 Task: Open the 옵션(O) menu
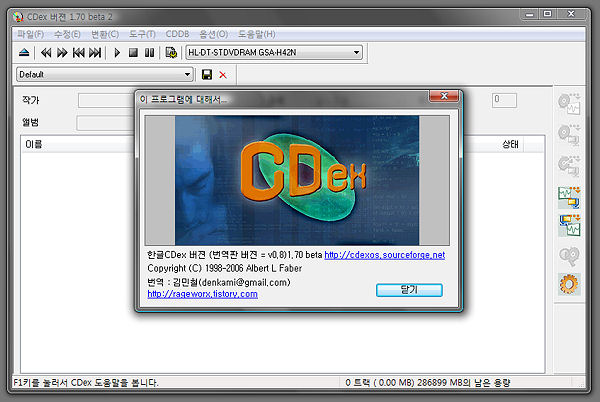pos(213,34)
